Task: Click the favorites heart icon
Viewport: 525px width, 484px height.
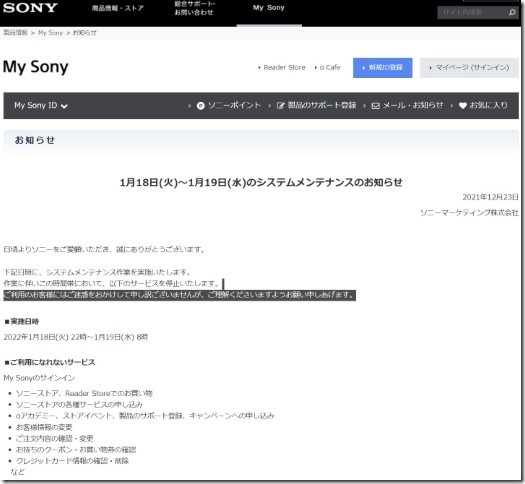Action: pos(463,106)
